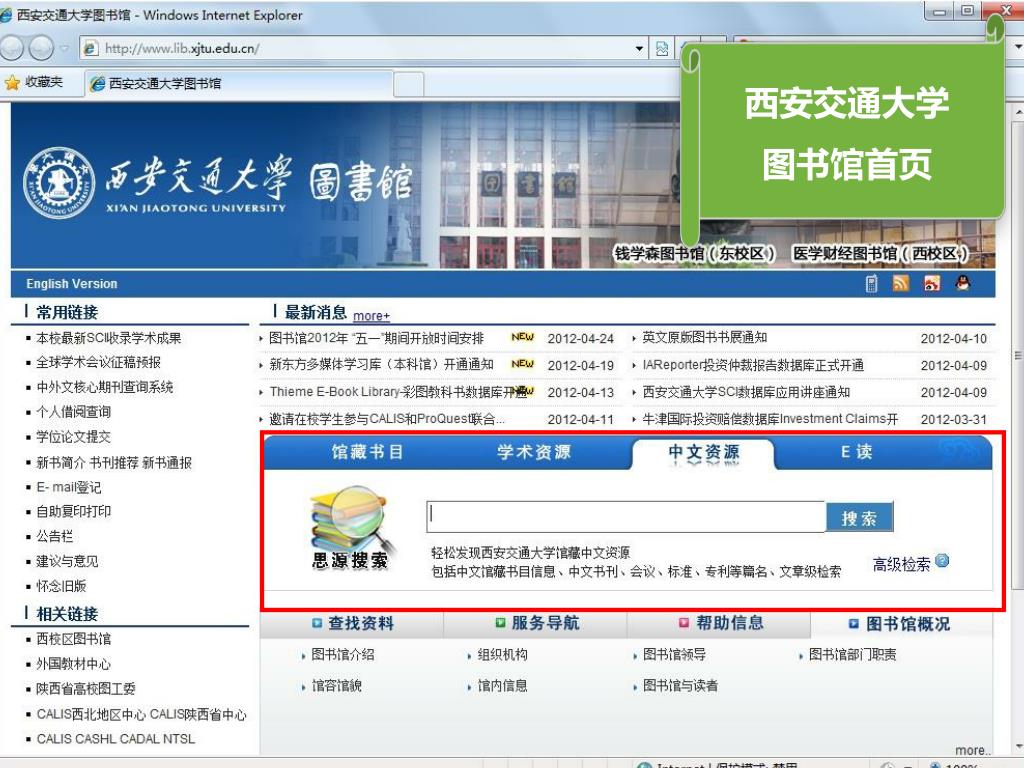1024x768 pixels.
Task: Select the 西安交通大学图书馆 browser tab
Action: pos(238,84)
